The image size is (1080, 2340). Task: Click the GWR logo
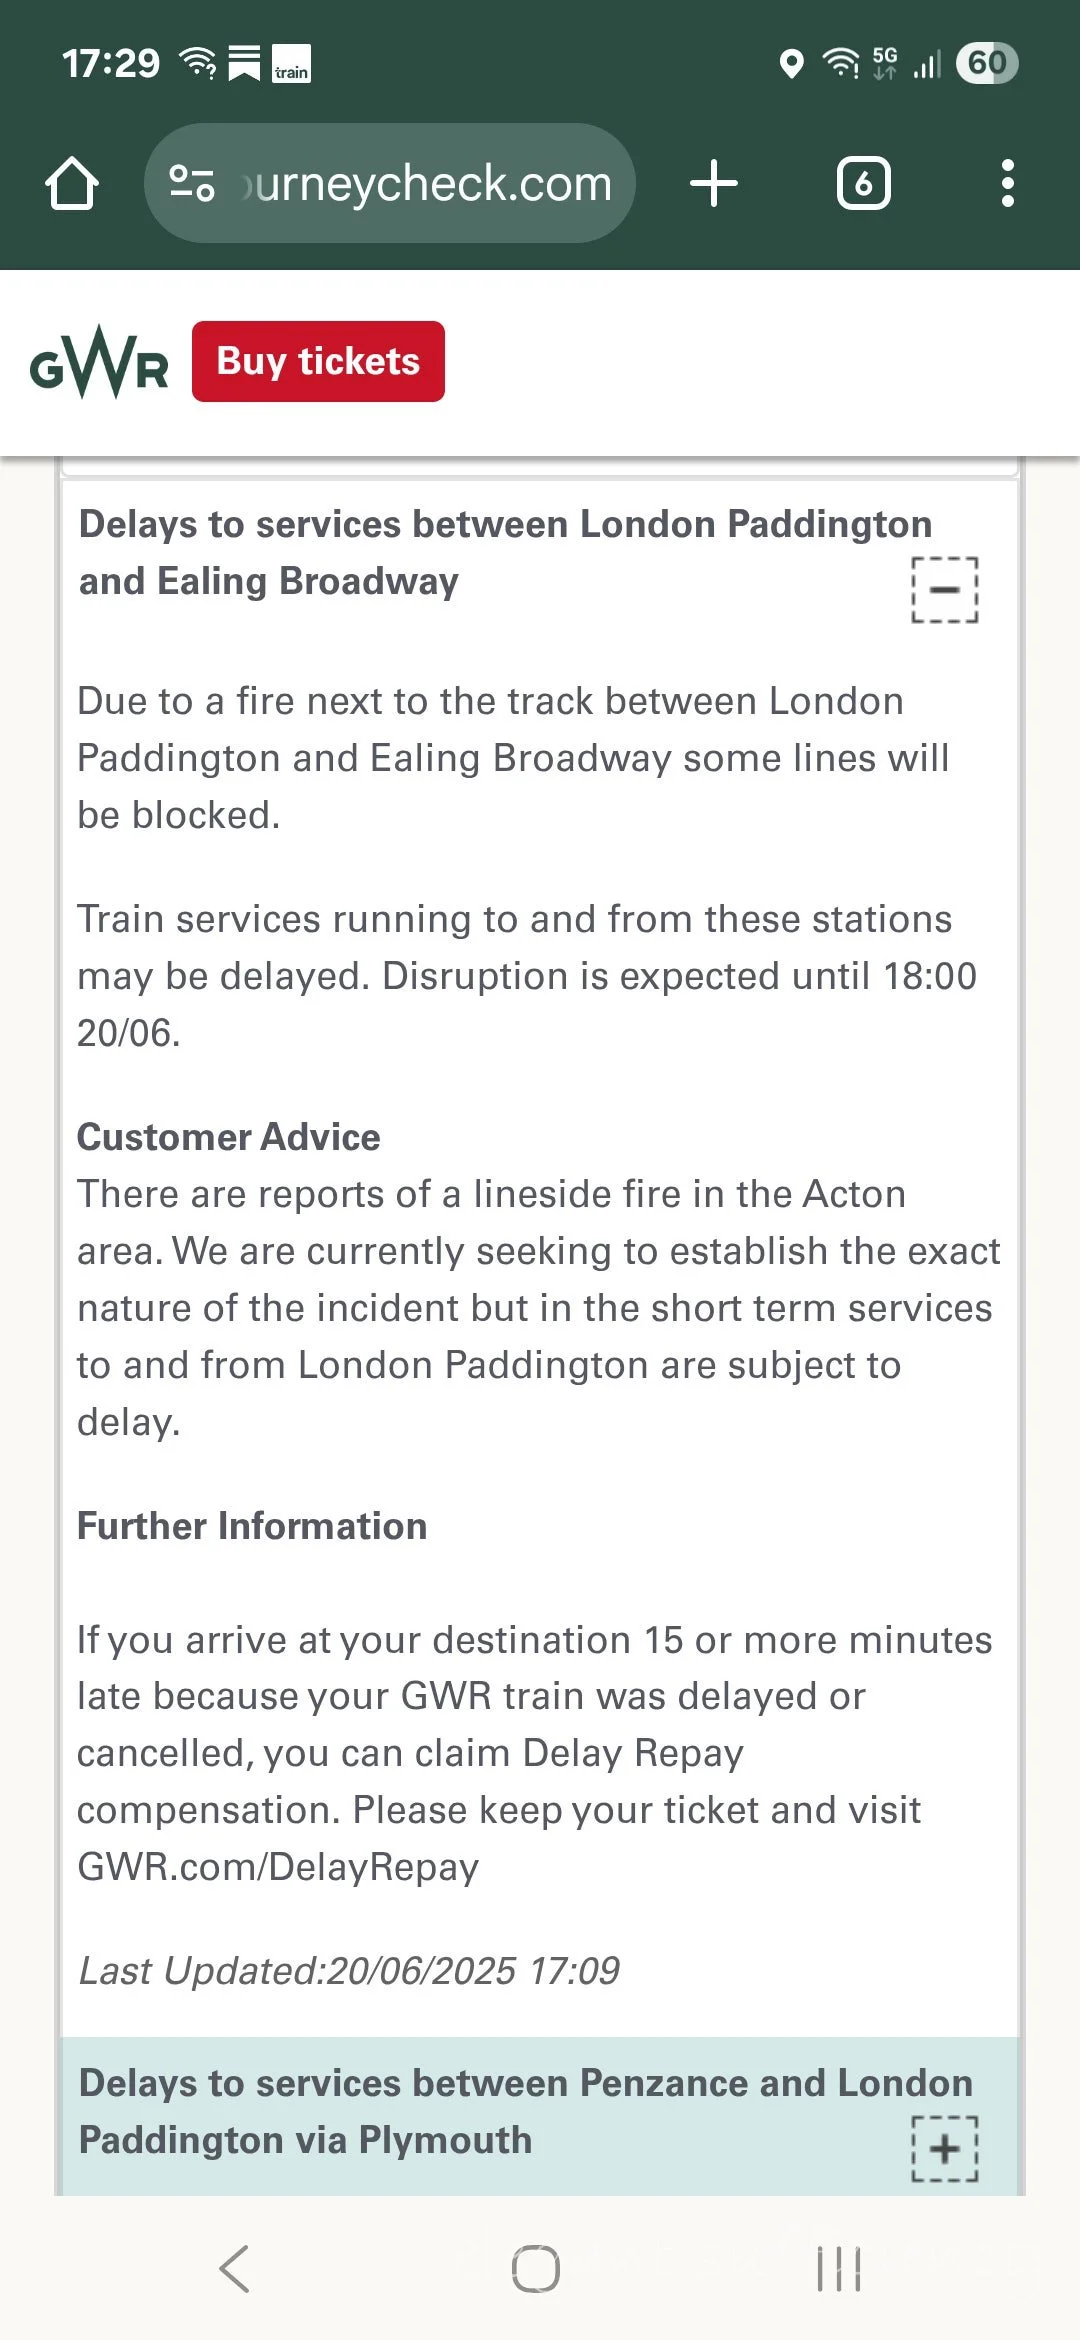tap(99, 362)
